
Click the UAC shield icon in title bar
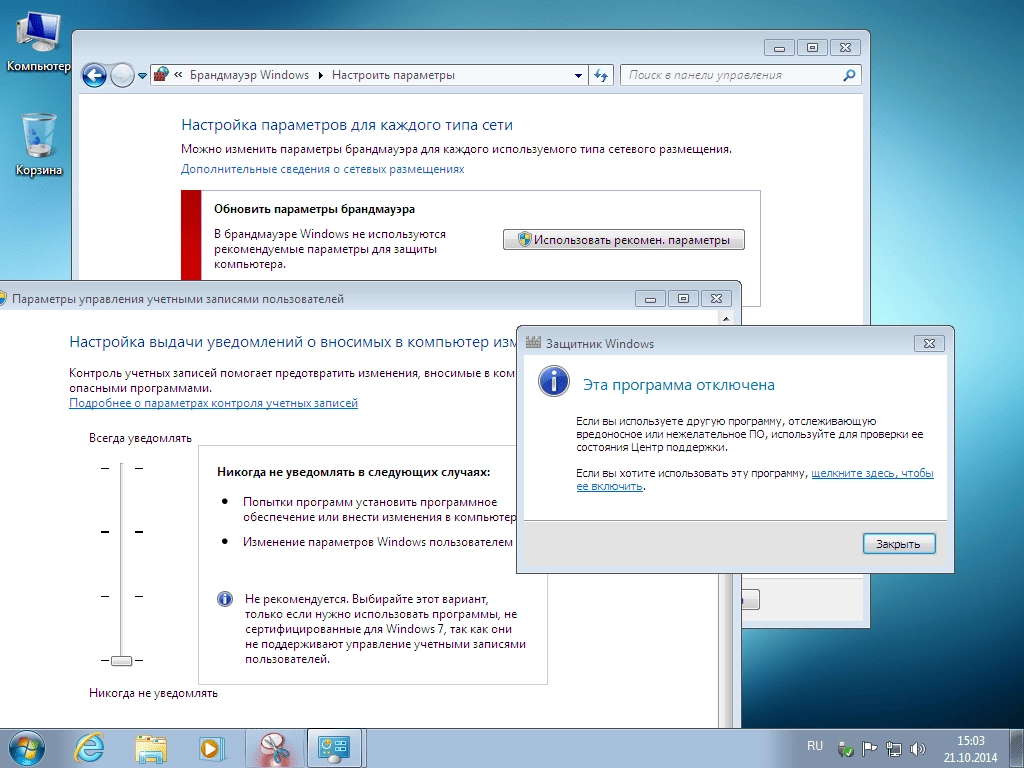pyautogui.click(x=3, y=298)
